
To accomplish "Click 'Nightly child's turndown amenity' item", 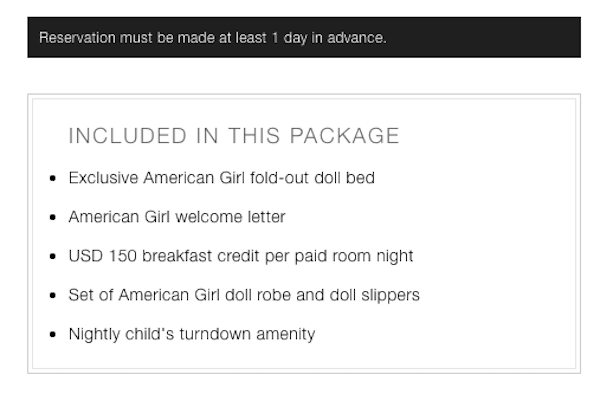I will click(192, 334).
